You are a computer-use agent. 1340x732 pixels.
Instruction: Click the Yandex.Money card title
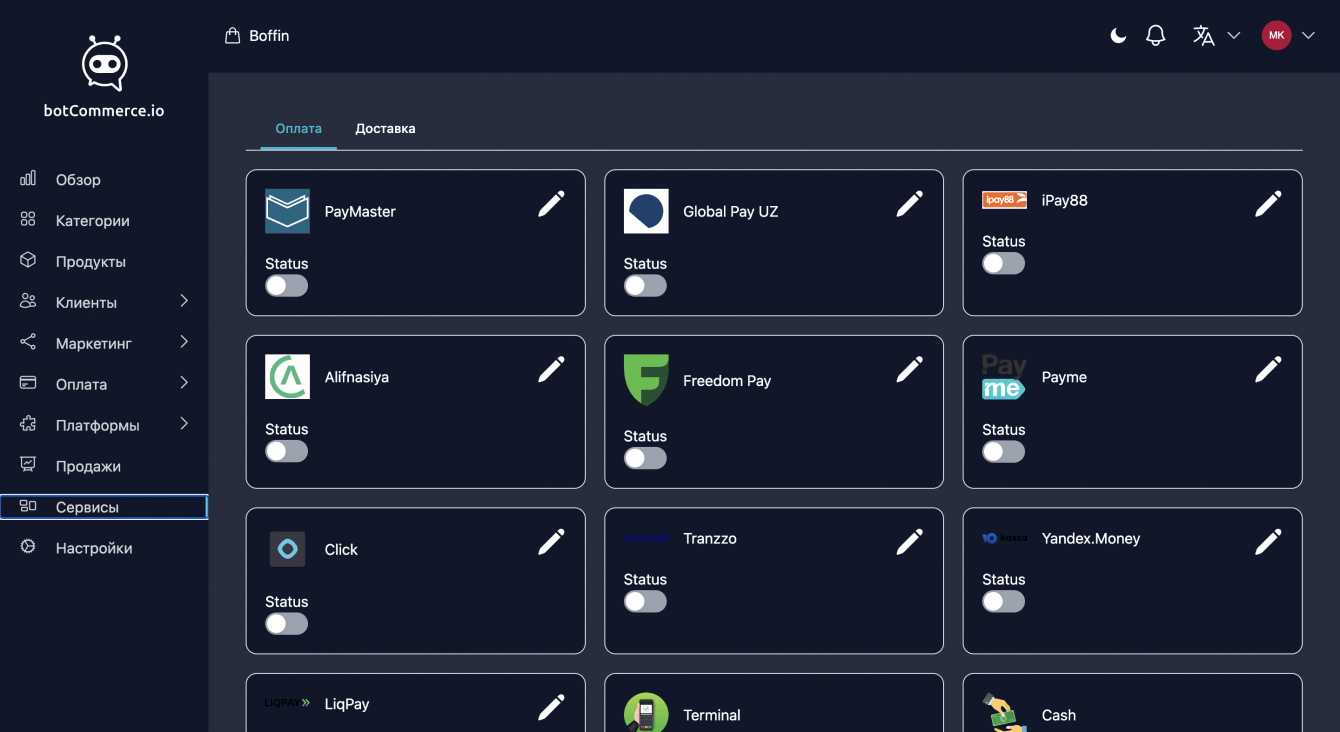coord(1091,538)
